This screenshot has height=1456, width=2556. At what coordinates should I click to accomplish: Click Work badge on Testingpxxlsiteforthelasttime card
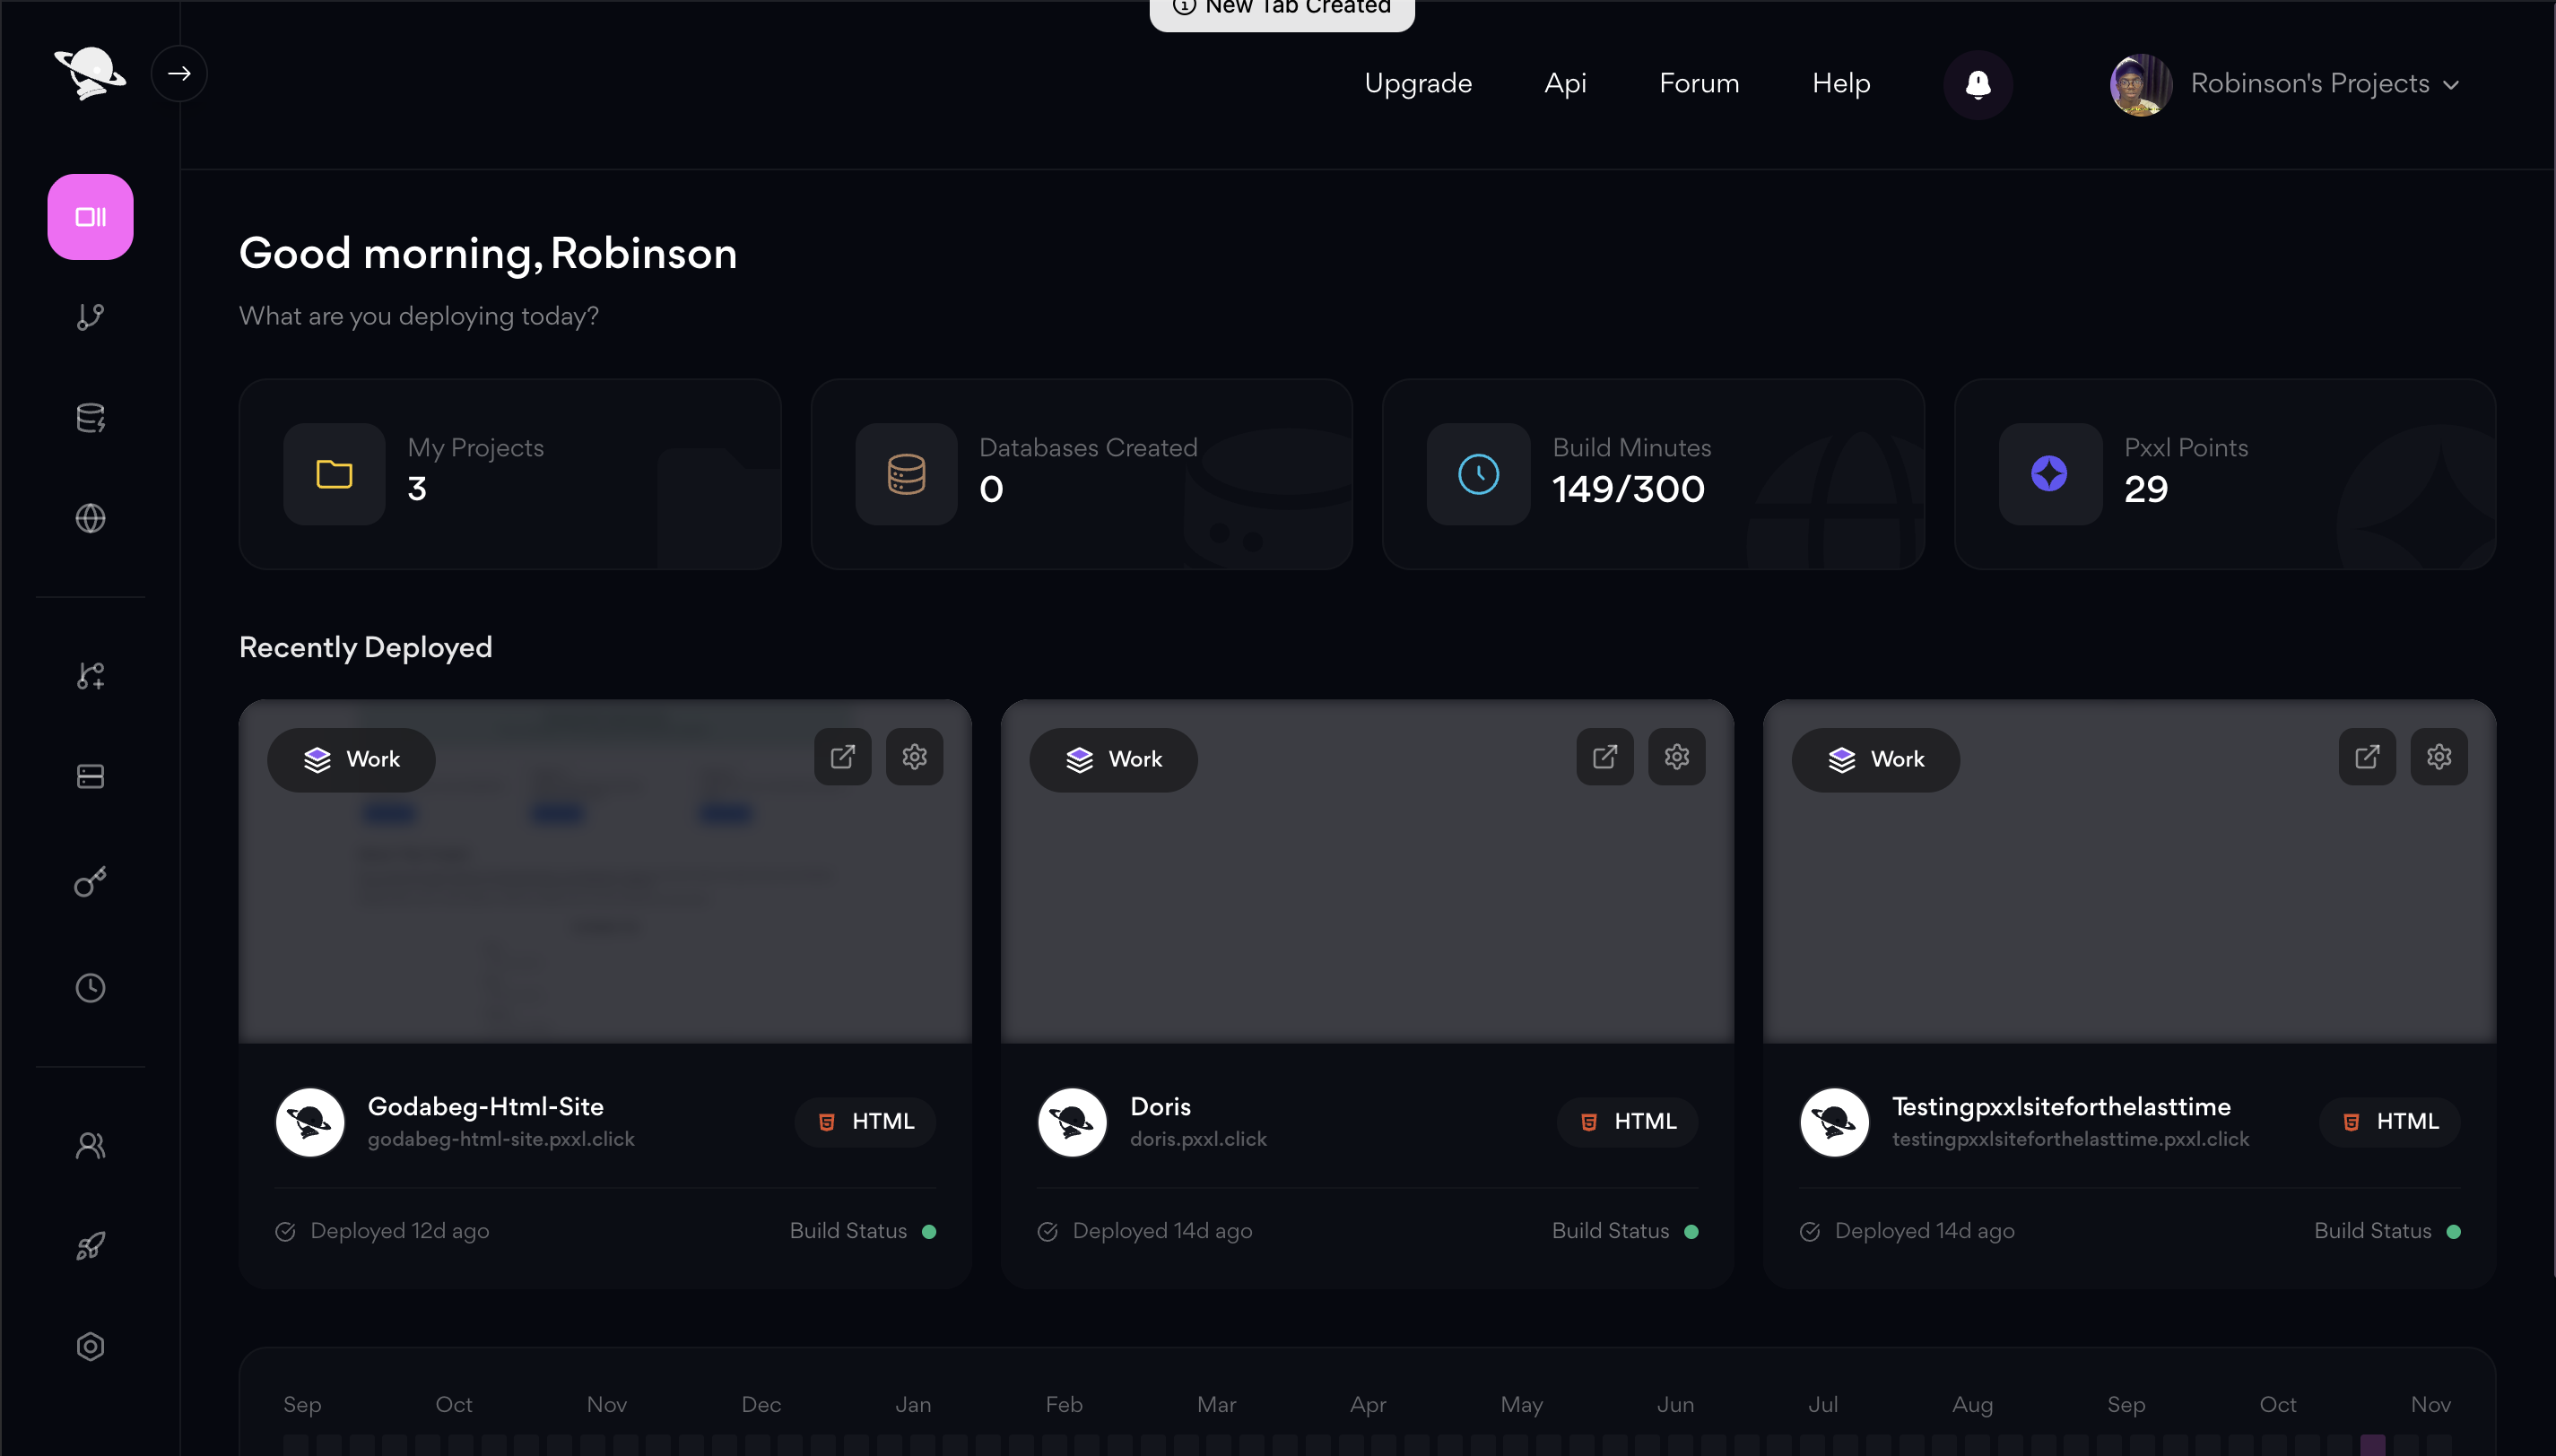1875,760
